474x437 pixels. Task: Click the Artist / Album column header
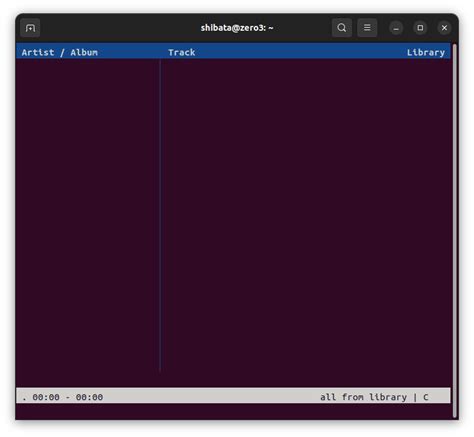click(60, 52)
